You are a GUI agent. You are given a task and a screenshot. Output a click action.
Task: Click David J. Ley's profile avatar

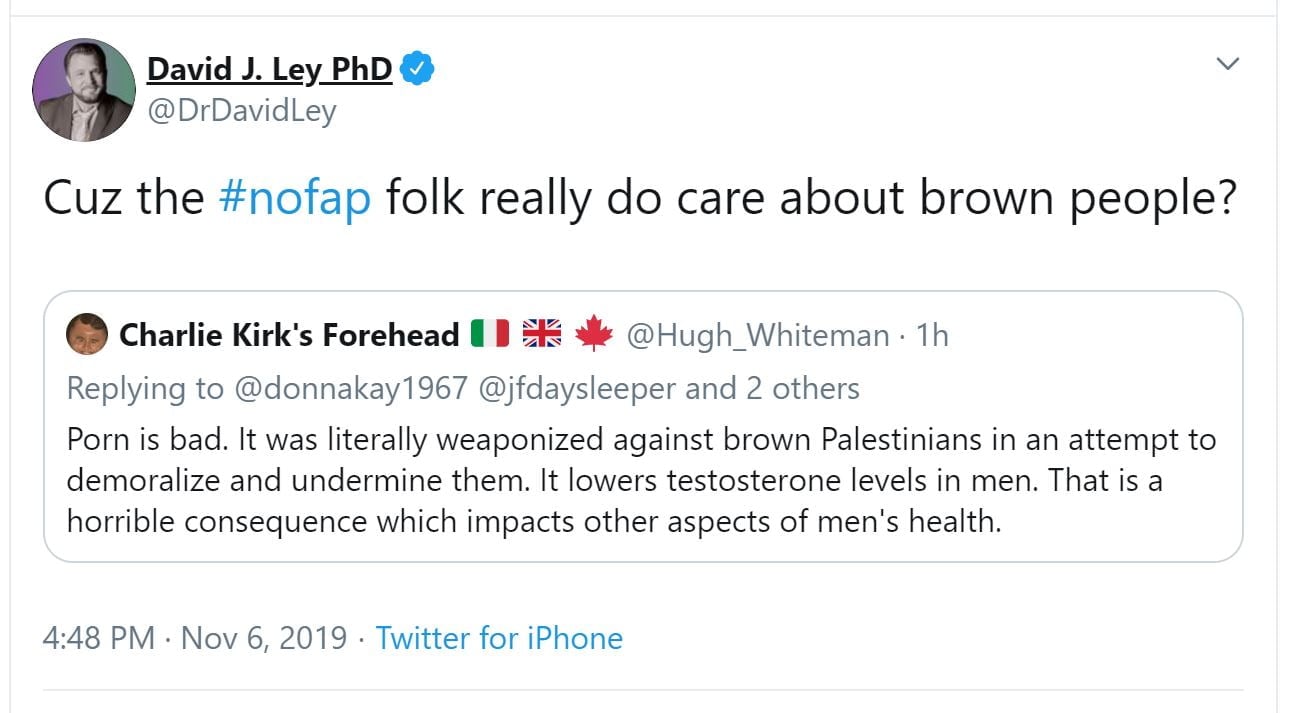point(84,90)
